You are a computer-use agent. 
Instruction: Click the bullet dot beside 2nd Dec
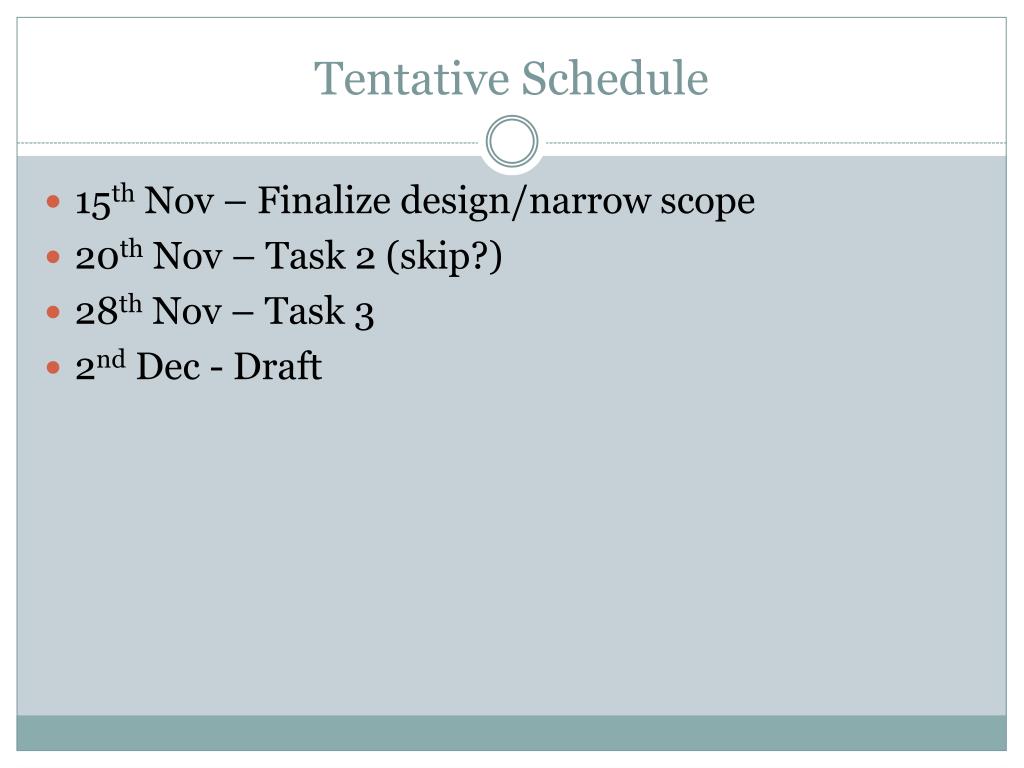point(54,367)
